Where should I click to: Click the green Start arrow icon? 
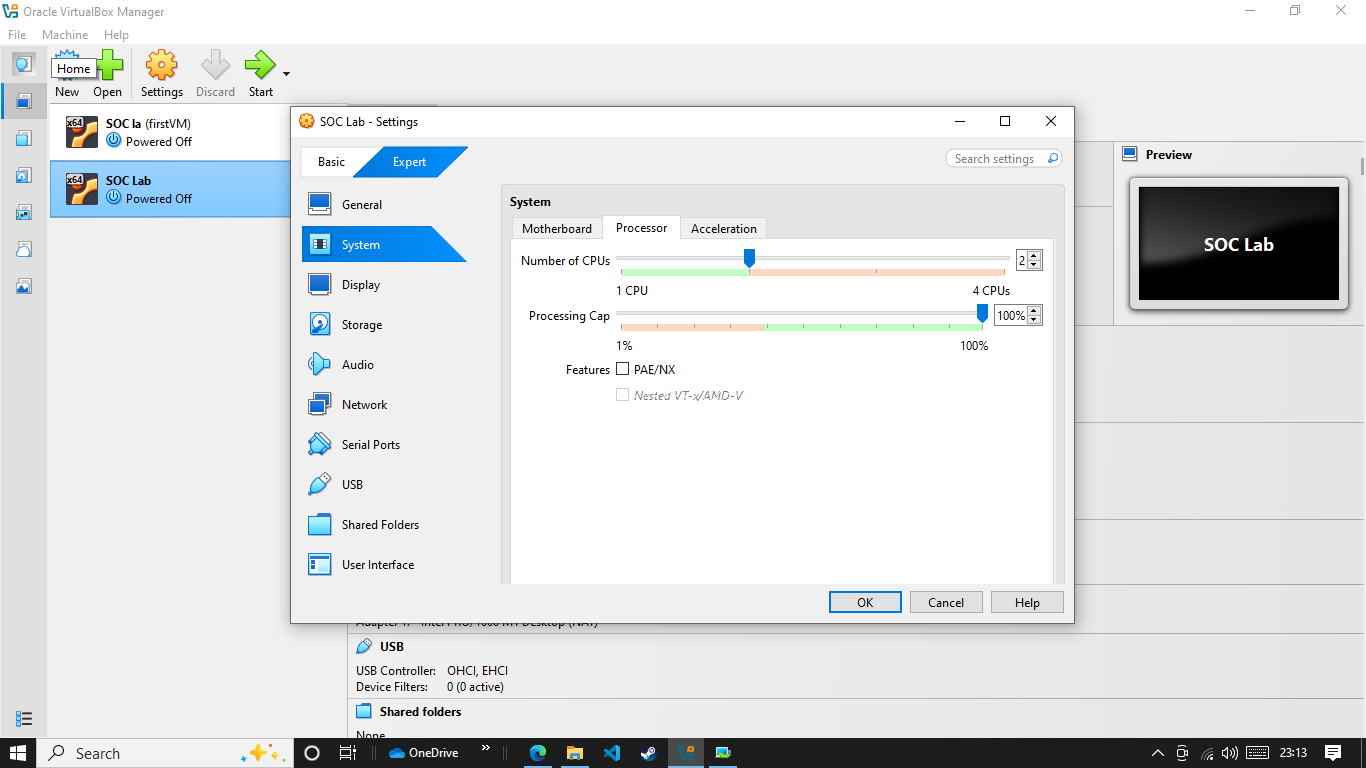point(260,66)
